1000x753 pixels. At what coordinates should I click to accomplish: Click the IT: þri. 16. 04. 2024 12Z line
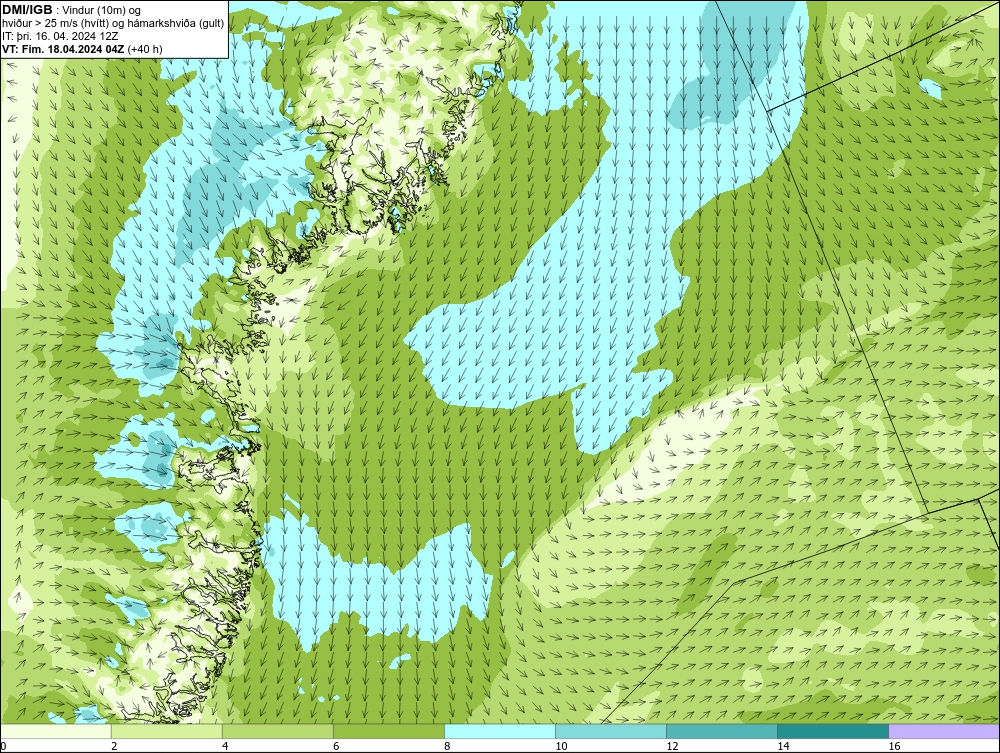click(x=60, y=36)
